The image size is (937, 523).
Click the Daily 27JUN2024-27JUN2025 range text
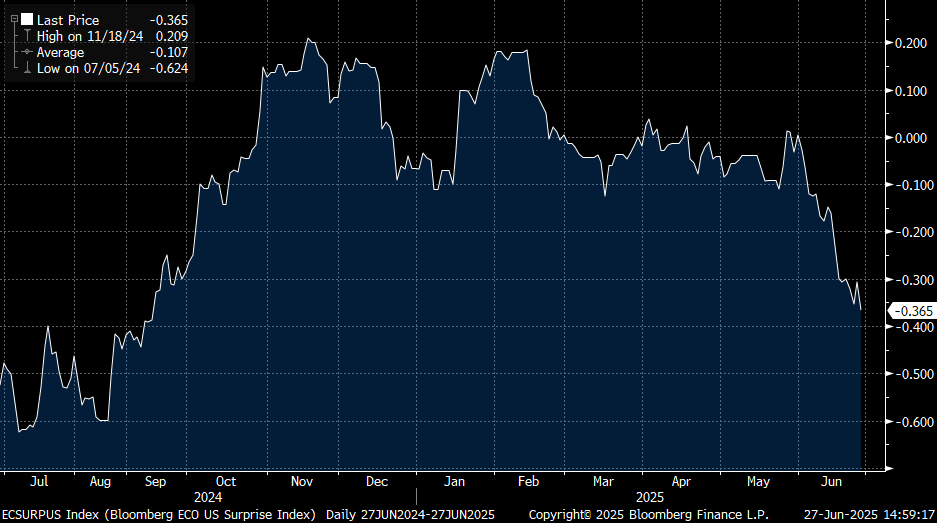click(410, 514)
